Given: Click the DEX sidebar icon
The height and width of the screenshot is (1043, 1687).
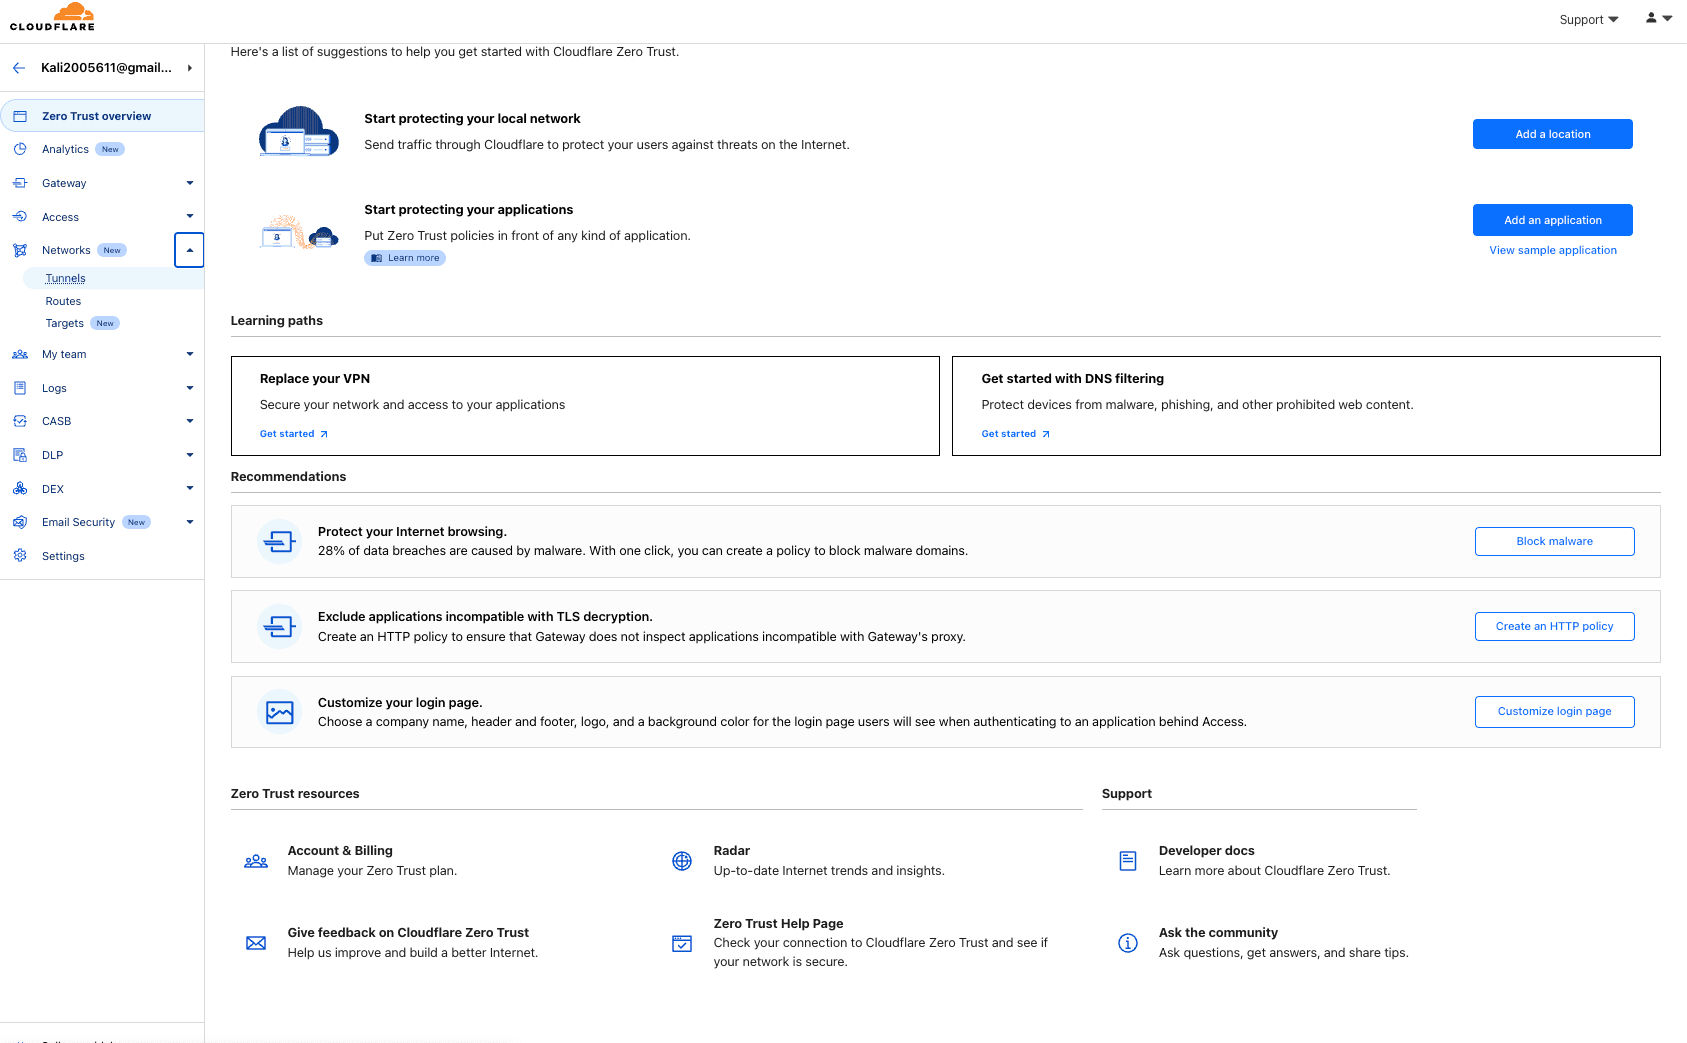Looking at the screenshot, I should pyautogui.click(x=20, y=488).
